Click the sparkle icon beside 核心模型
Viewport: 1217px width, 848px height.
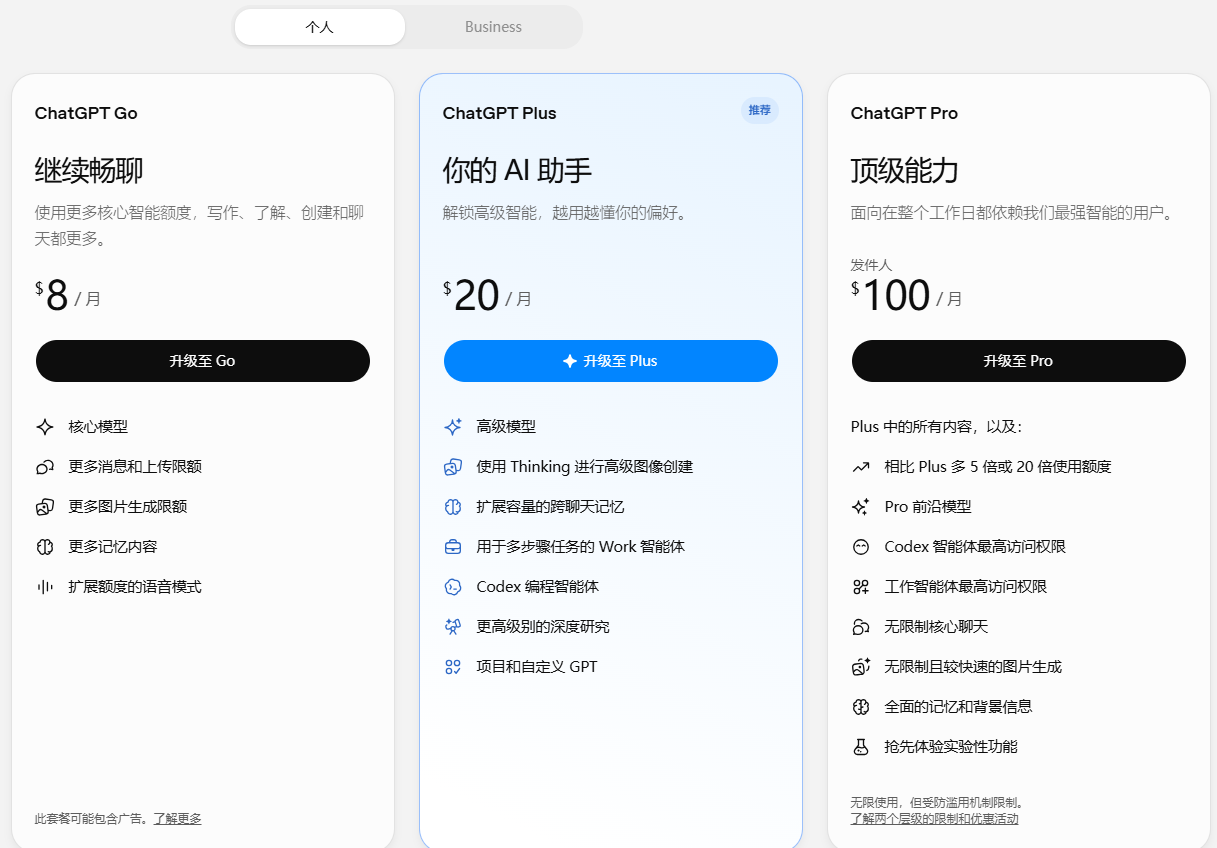[45, 427]
